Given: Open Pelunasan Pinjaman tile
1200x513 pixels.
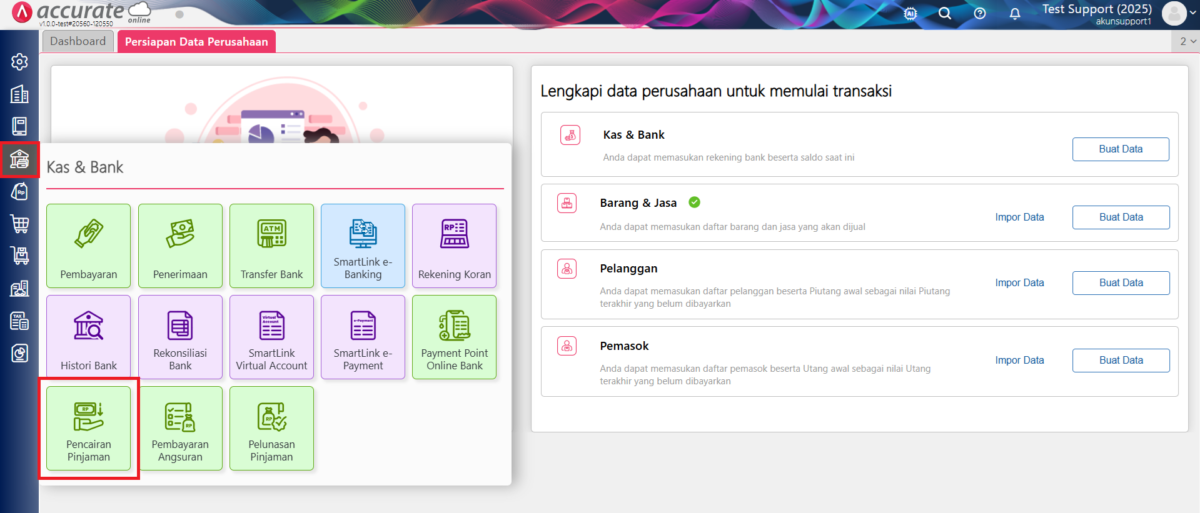Looking at the screenshot, I should point(271,428).
